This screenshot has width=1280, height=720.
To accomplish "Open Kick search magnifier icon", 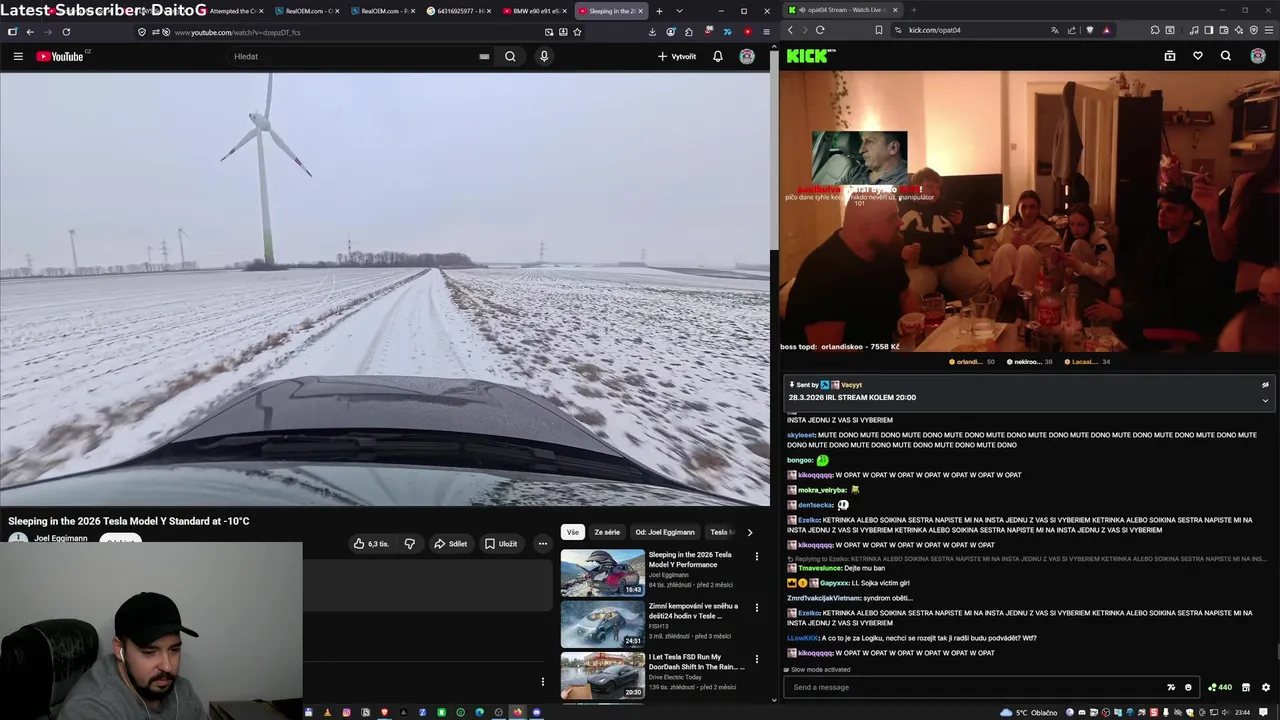I will [1226, 56].
